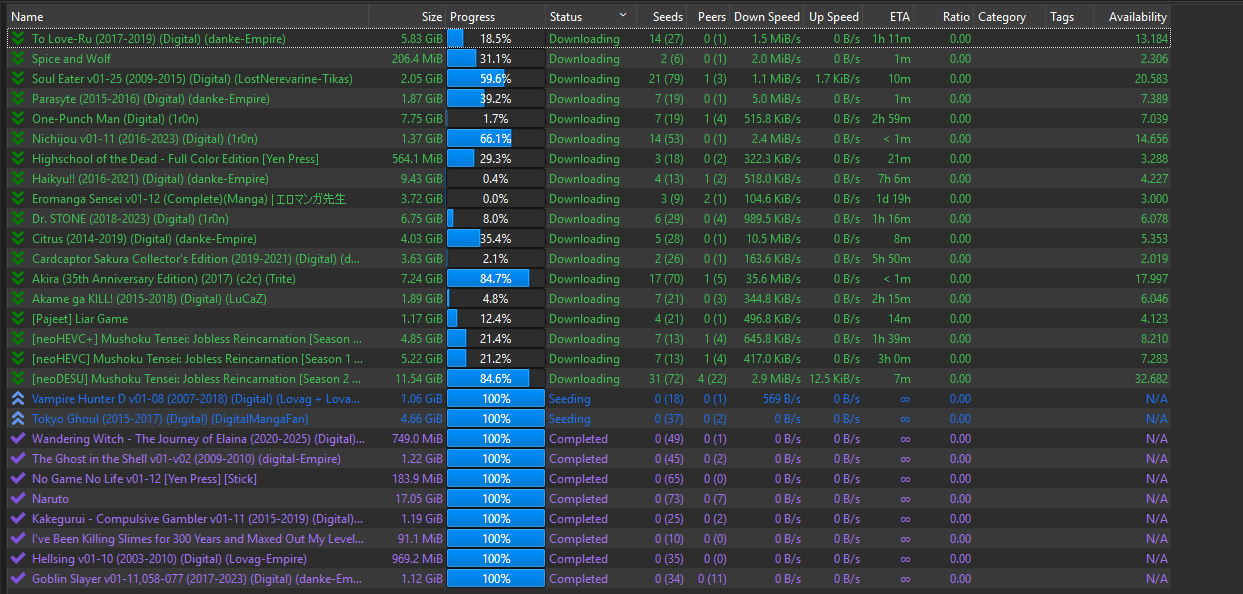Click the completed checkmark beside Hellsing v01-10
Screen dimensions: 1243x594
17,558
